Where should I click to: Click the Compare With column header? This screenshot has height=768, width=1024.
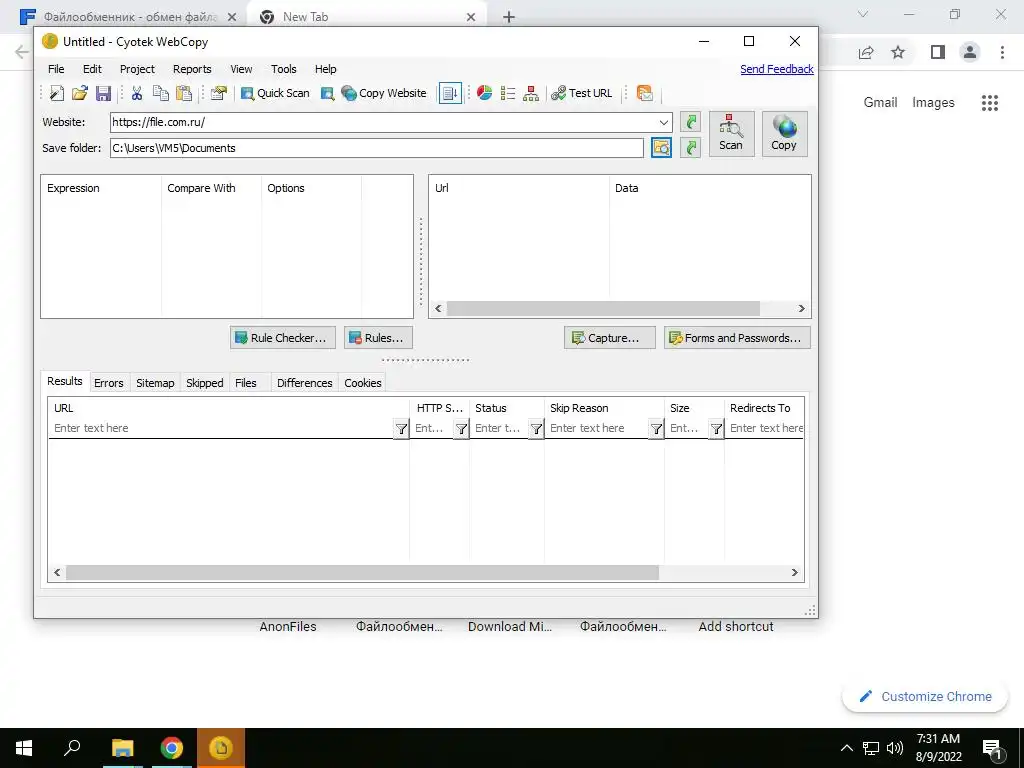click(x=212, y=188)
